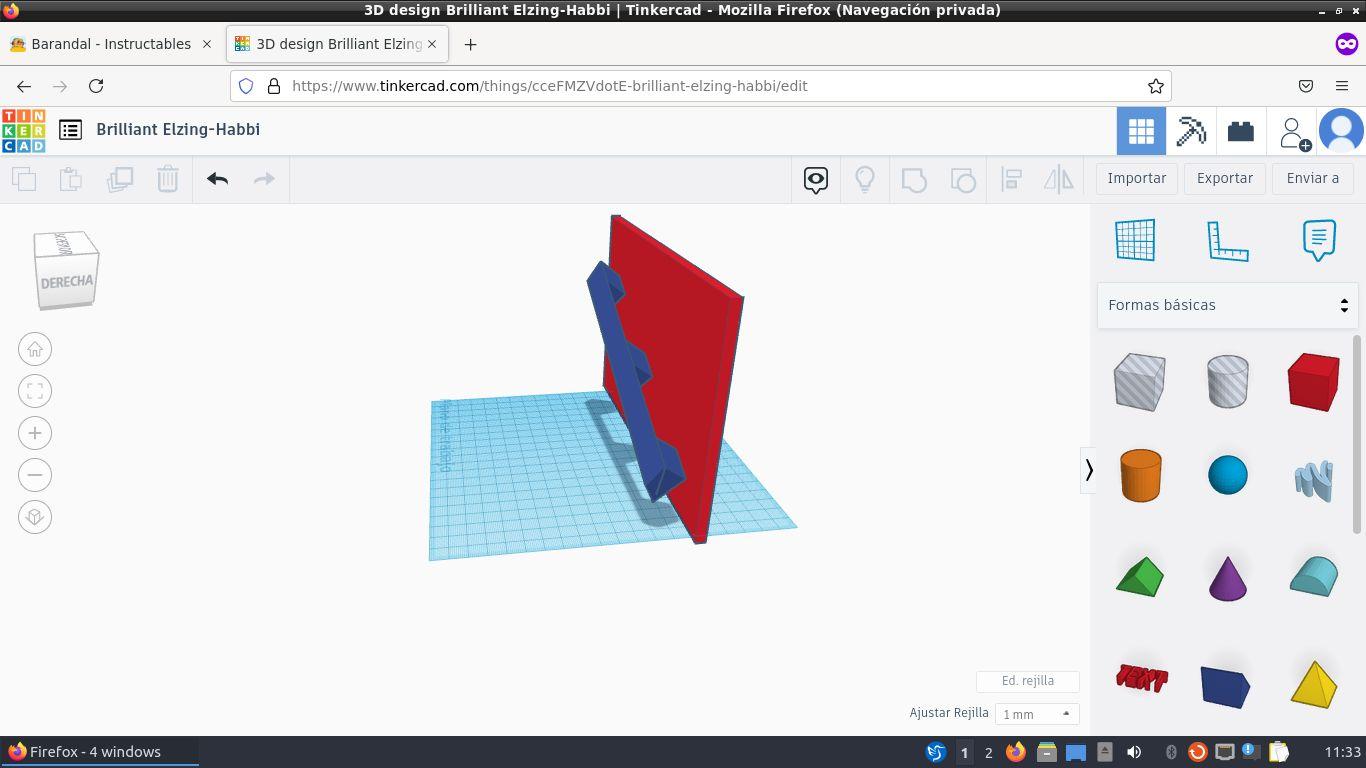This screenshot has height=768, width=1366.
Task: Zoom out the workplane view
Action: [35, 475]
